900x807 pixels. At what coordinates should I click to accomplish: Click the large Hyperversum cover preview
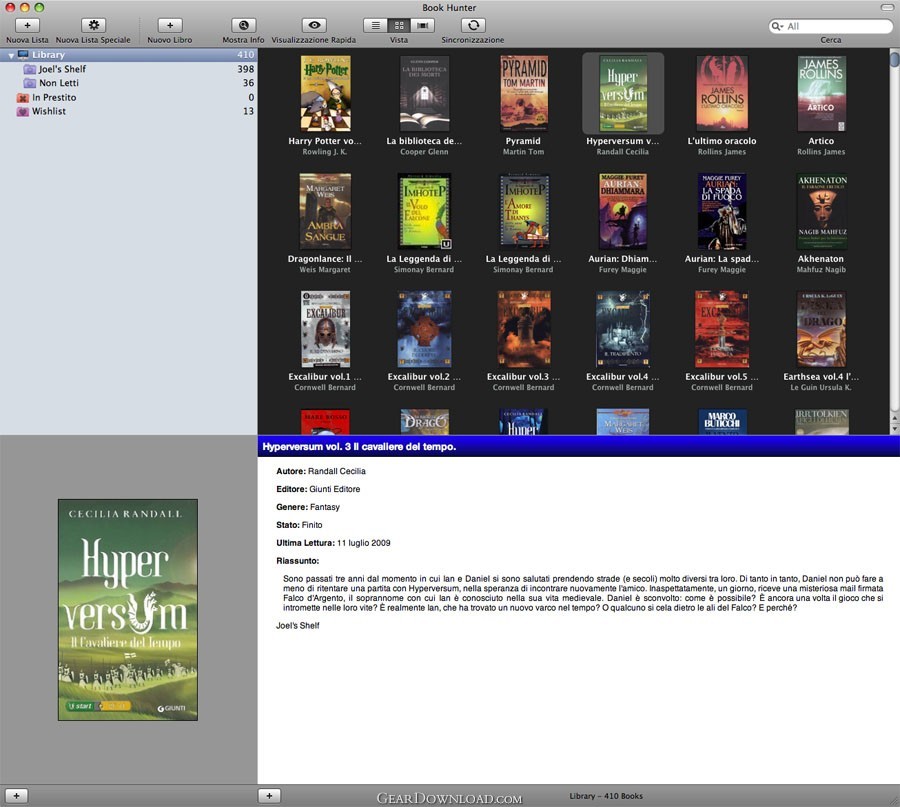tap(128, 610)
